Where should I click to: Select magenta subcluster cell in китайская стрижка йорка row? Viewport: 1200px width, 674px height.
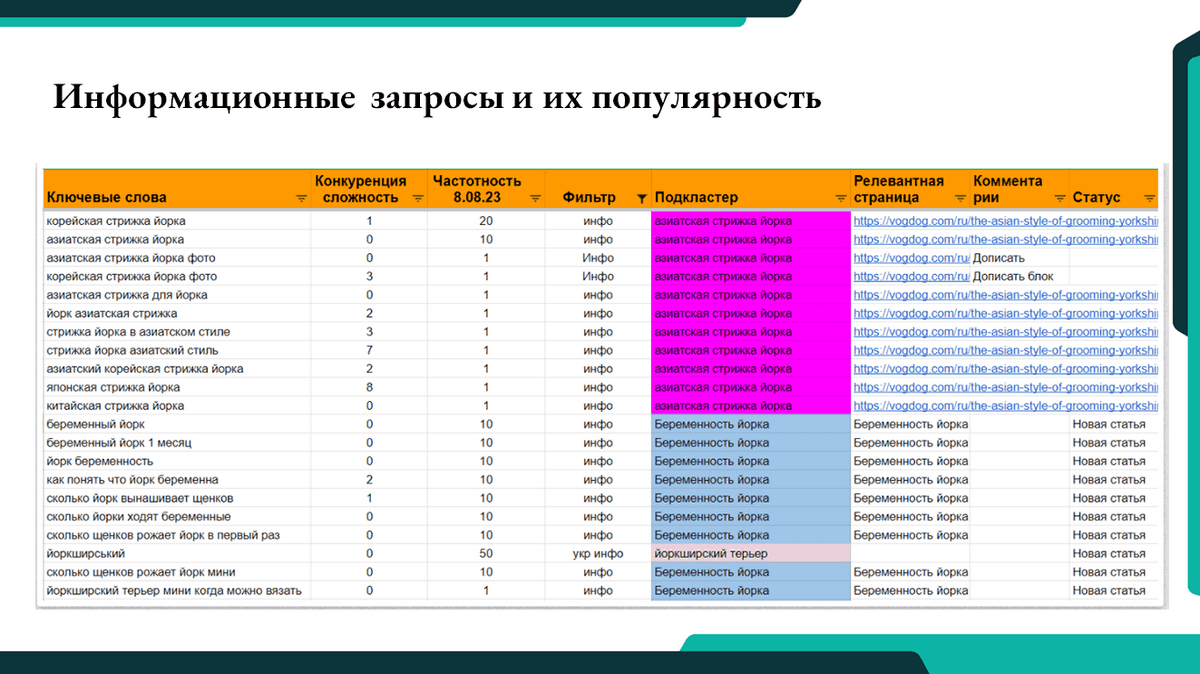click(751, 406)
